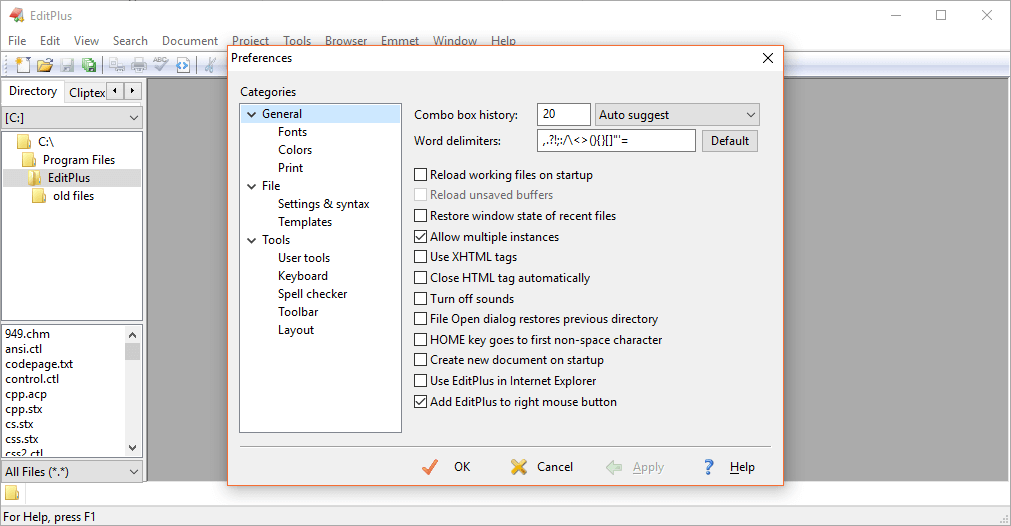This screenshot has height=526, width=1011.
Task: Check File Open dialog restores previous directory
Action: [420, 318]
